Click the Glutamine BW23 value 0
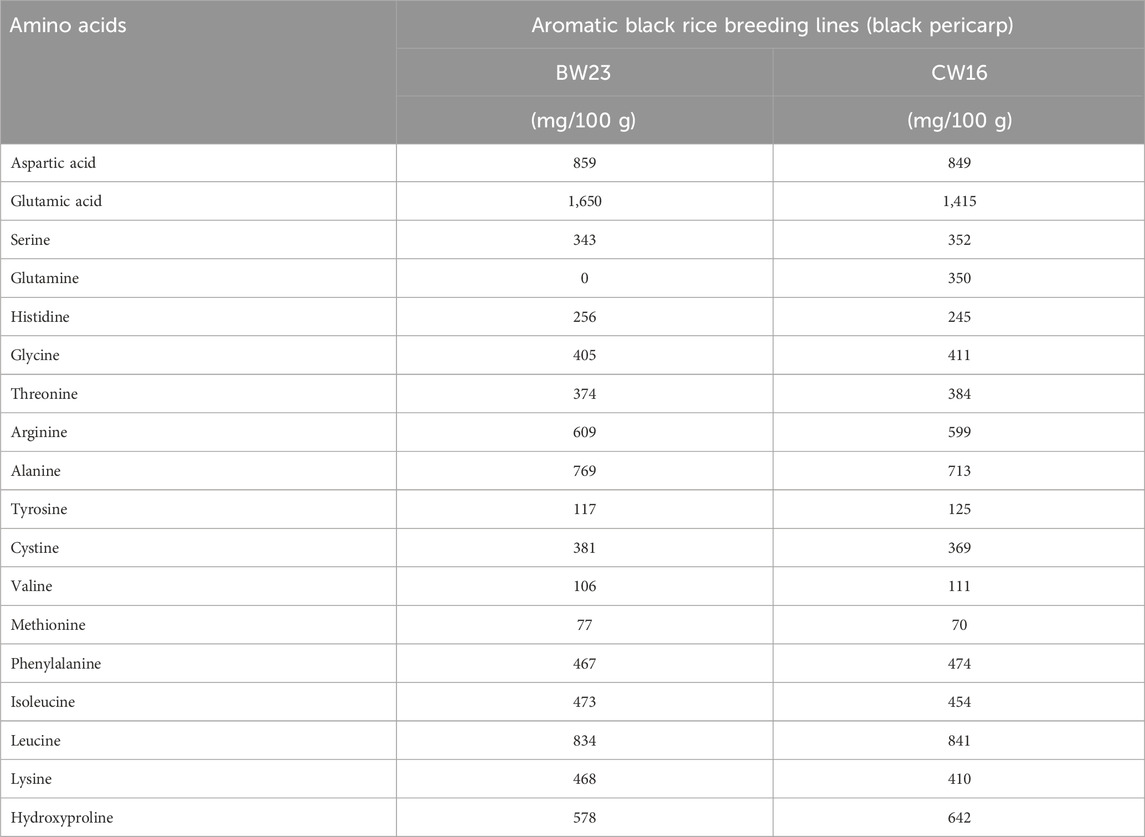The height and width of the screenshot is (837, 1145). pyautogui.click(x=585, y=278)
